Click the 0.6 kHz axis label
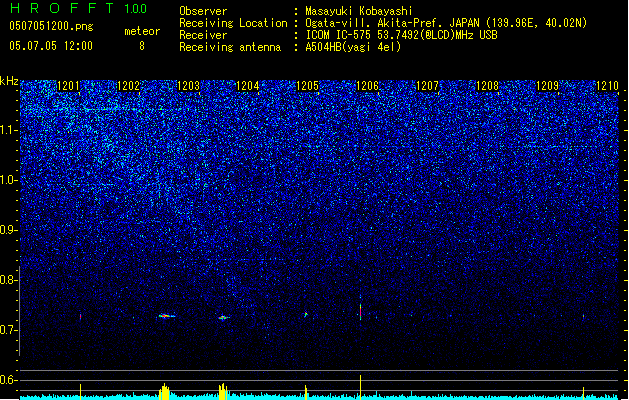 9,380
